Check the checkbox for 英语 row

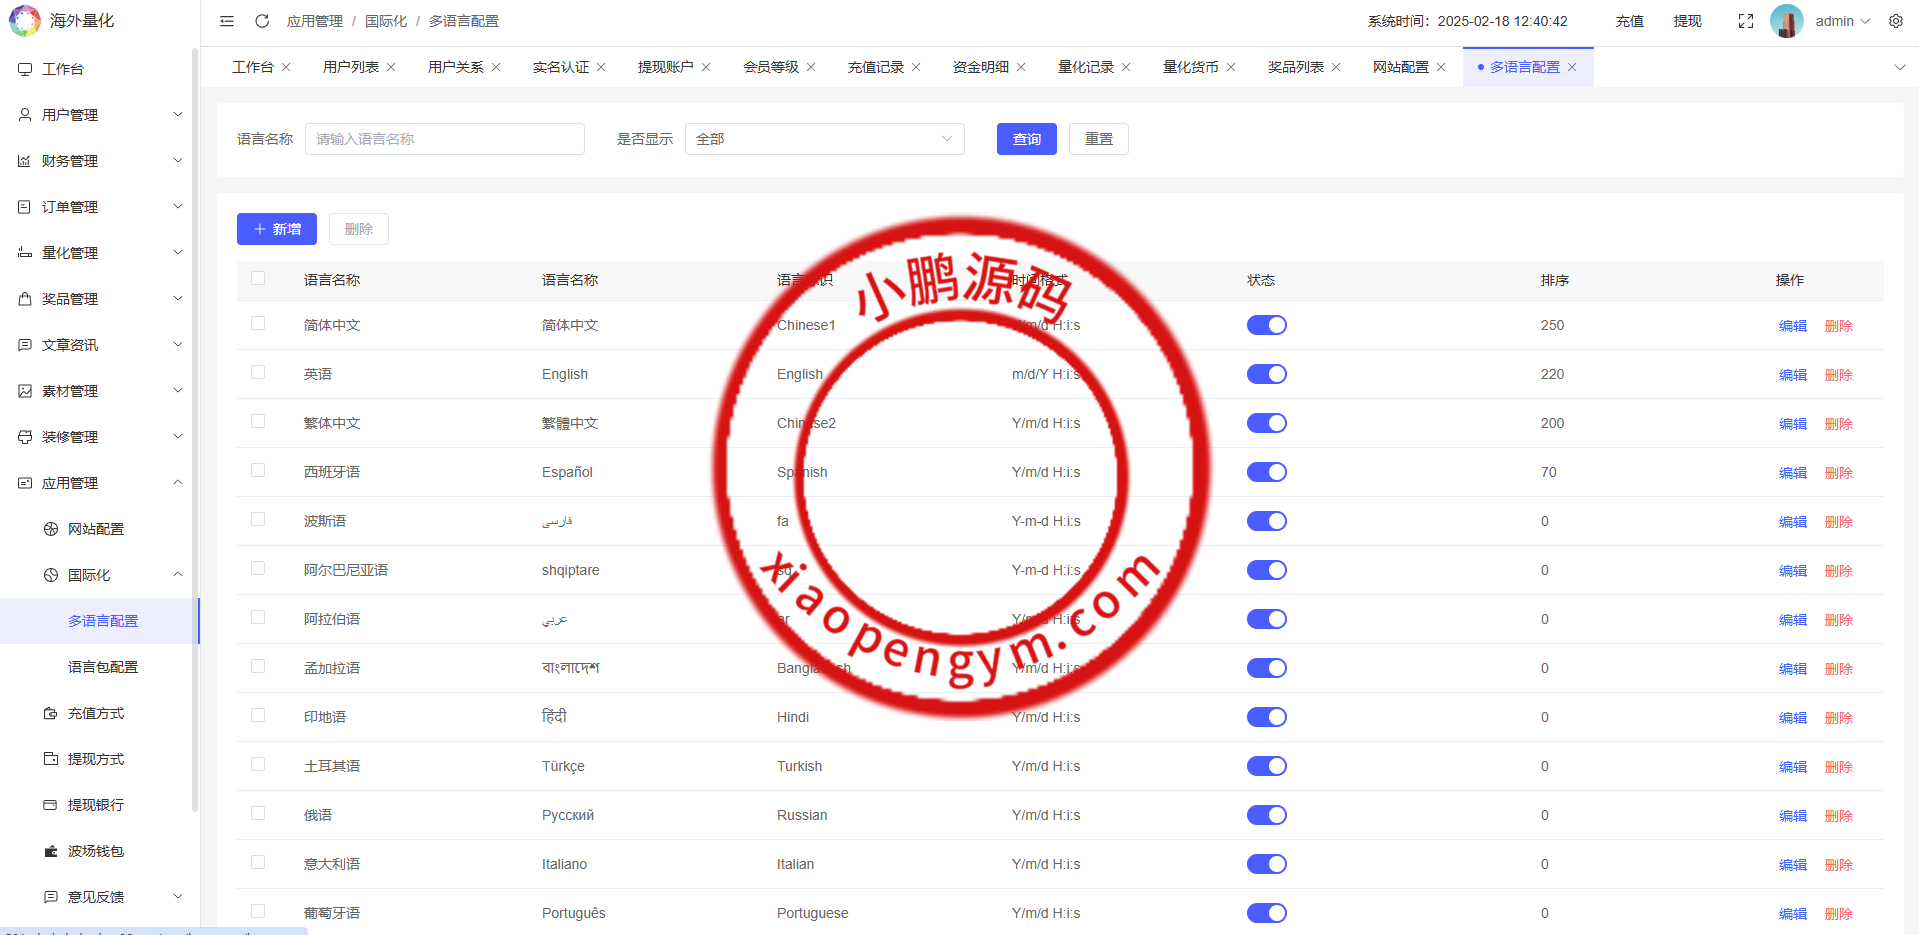point(258,373)
